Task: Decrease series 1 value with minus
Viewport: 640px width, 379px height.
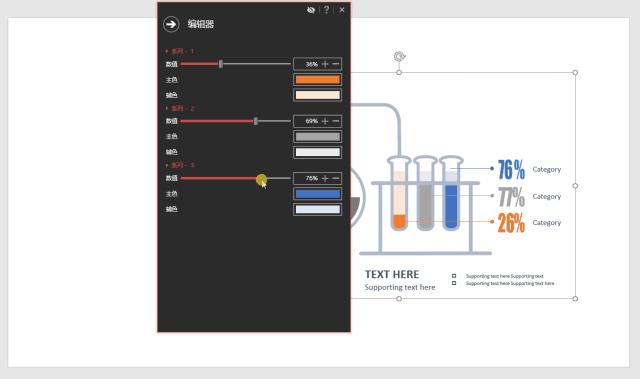Action: pyautogui.click(x=336, y=64)
